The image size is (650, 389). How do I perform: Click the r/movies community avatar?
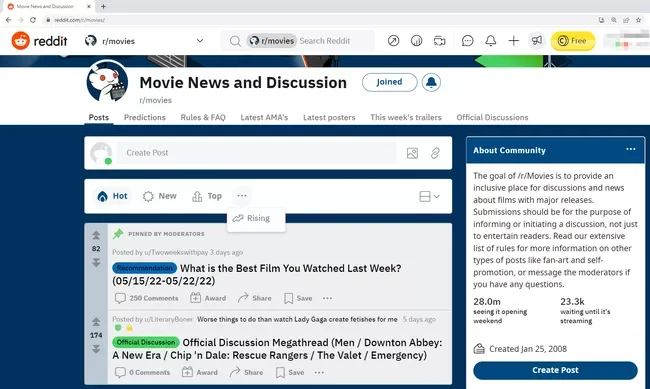click(x=107, y=81)
